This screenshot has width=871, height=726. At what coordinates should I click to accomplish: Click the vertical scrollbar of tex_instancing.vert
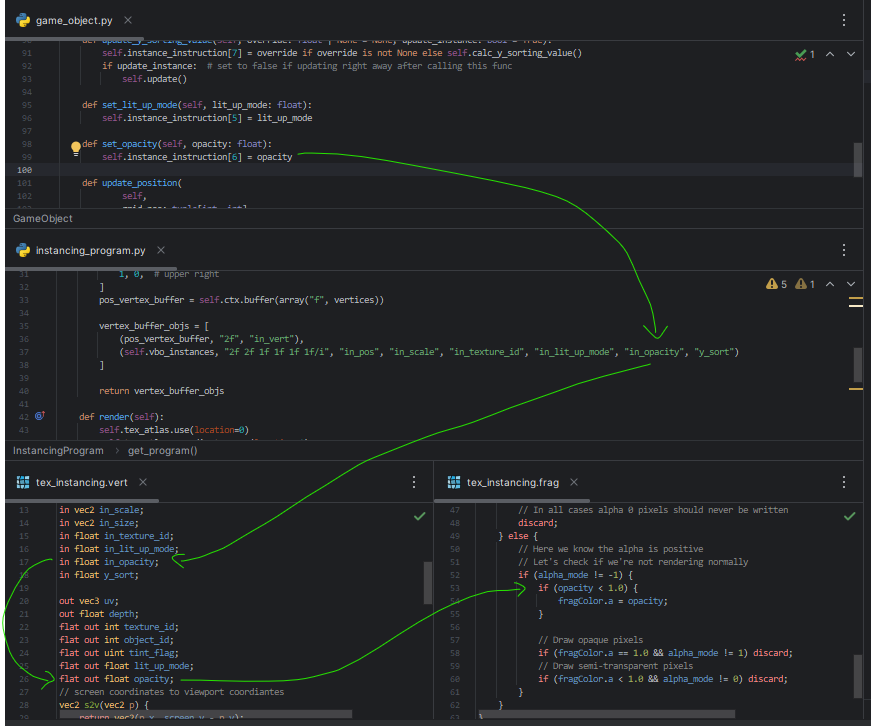[428, 583]
